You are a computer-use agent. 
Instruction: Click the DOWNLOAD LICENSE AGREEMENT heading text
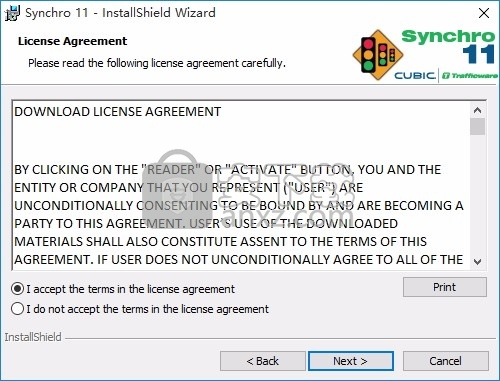pos(118,112)
